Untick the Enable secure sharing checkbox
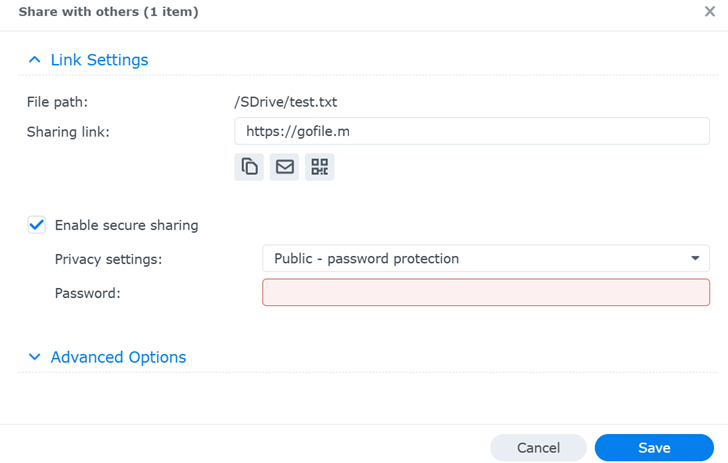The height and width of the screenshot is (463, 728). 37,225
